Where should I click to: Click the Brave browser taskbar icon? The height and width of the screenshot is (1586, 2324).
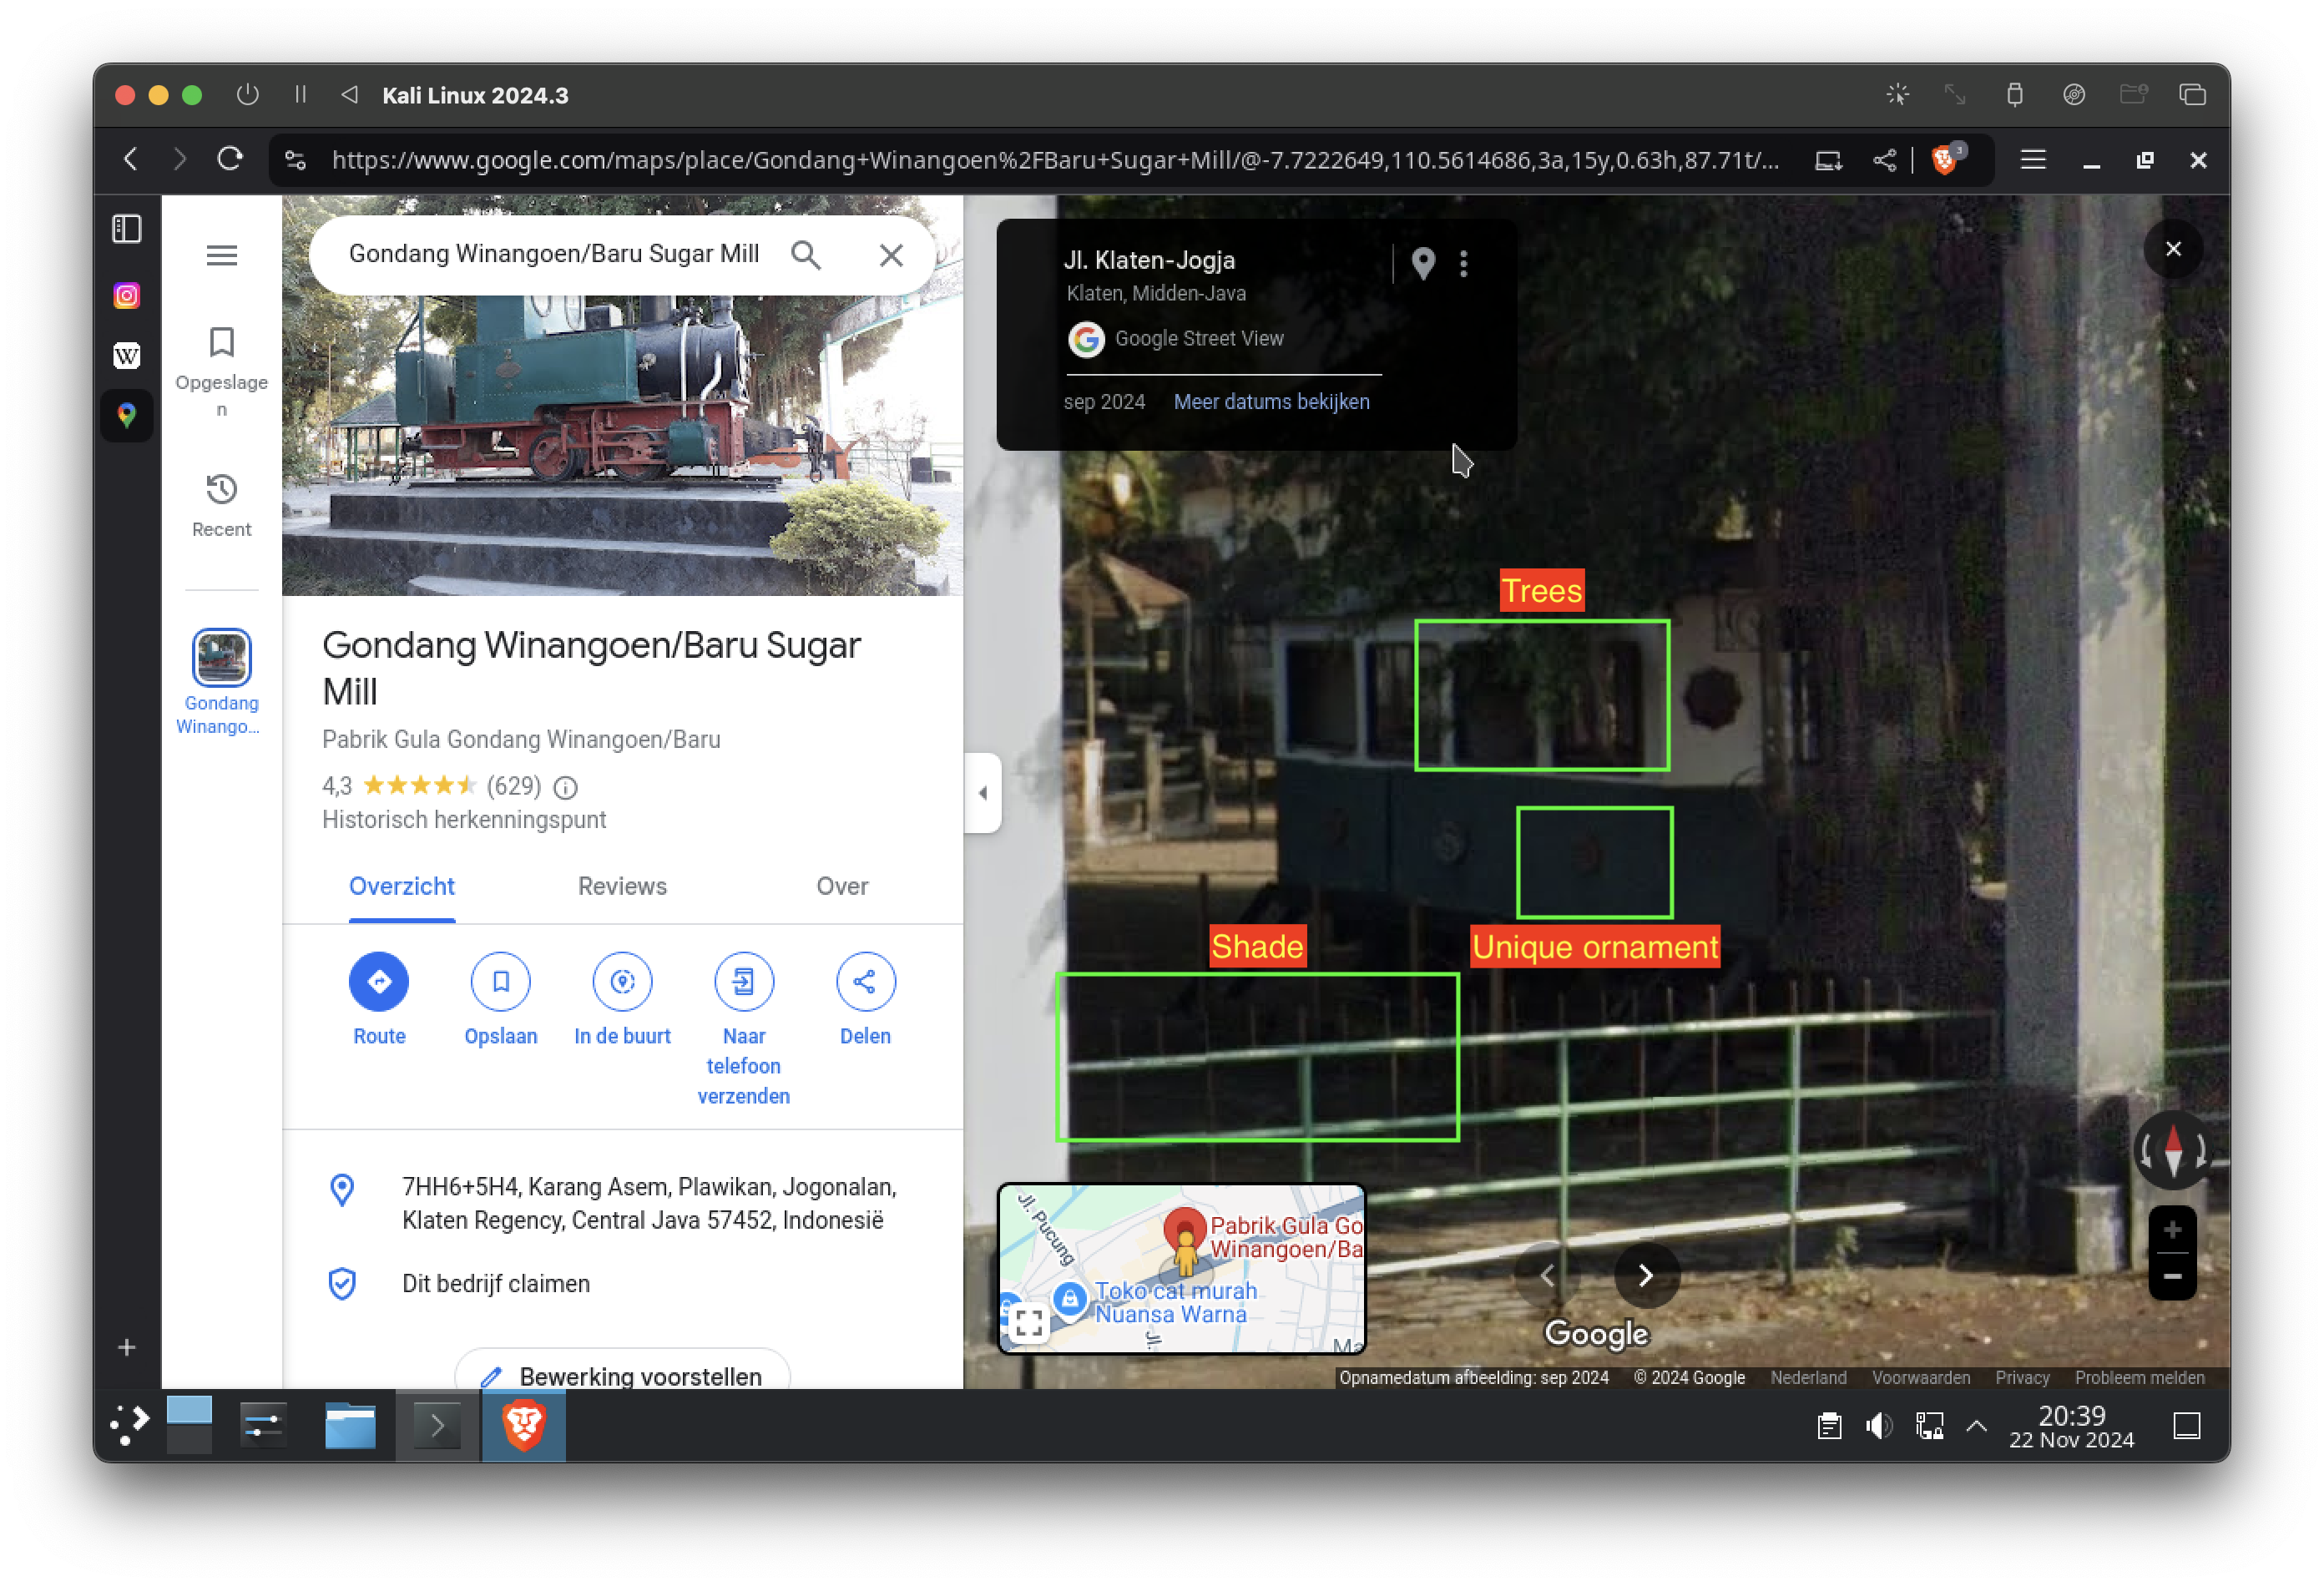click(x=523, y=1425)
